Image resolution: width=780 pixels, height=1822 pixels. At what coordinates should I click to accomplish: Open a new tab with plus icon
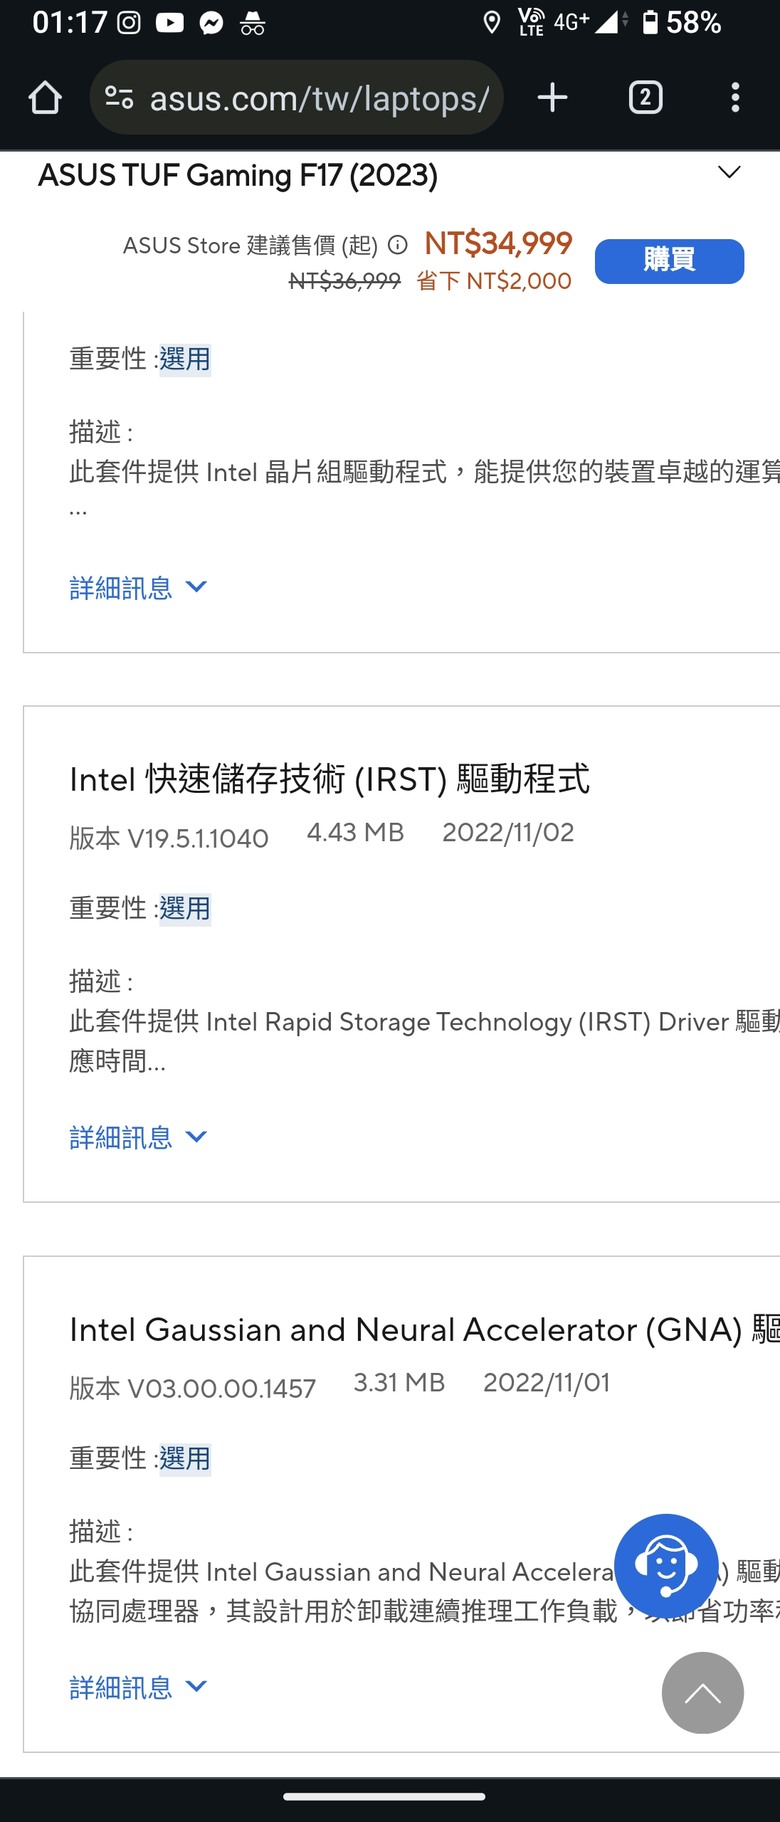[552, 97]
